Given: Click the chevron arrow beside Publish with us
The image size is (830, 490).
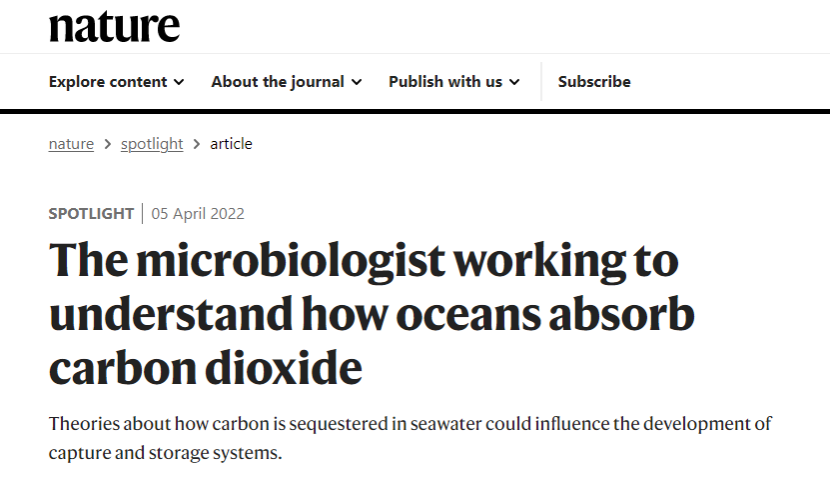Looking at the screenshot, I should click(x=514, y=82).
